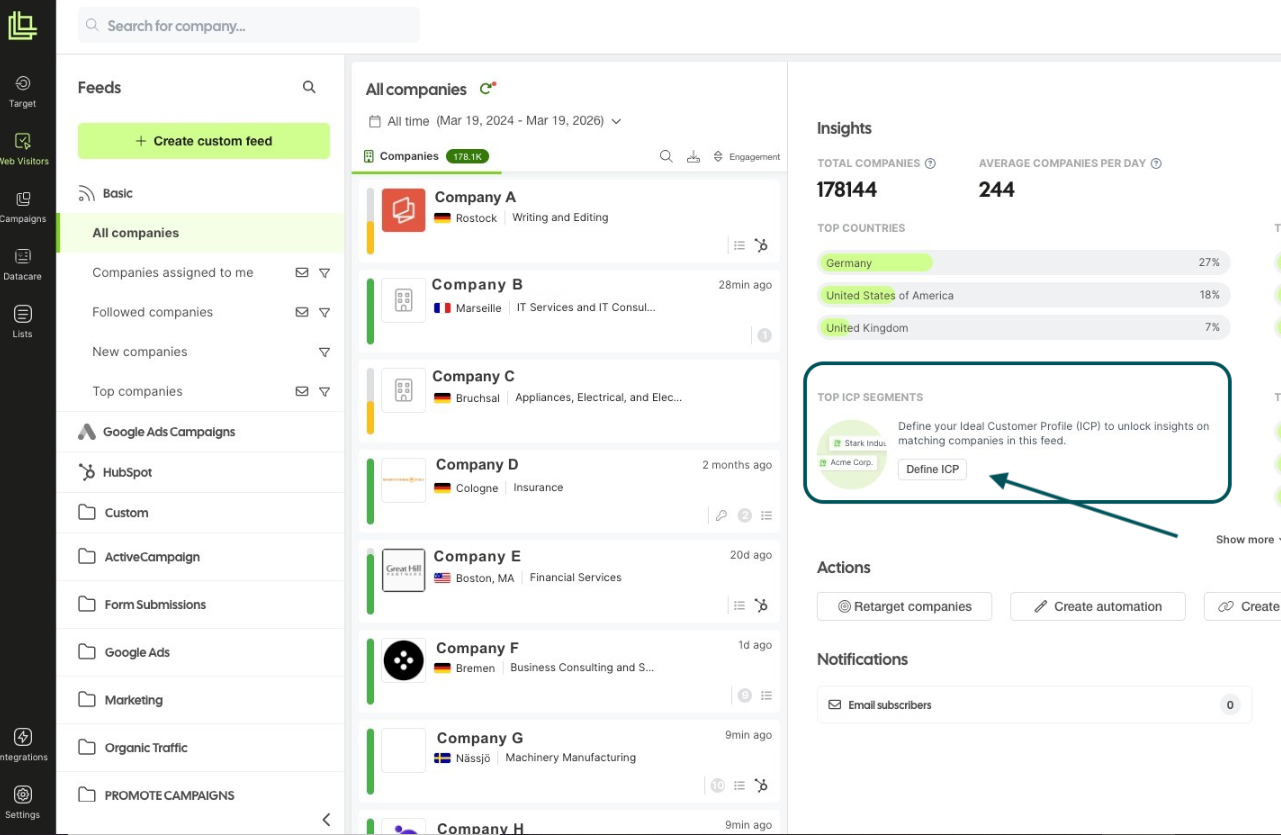
Task: Click key icon on Company D card
Action: (721, 516)
